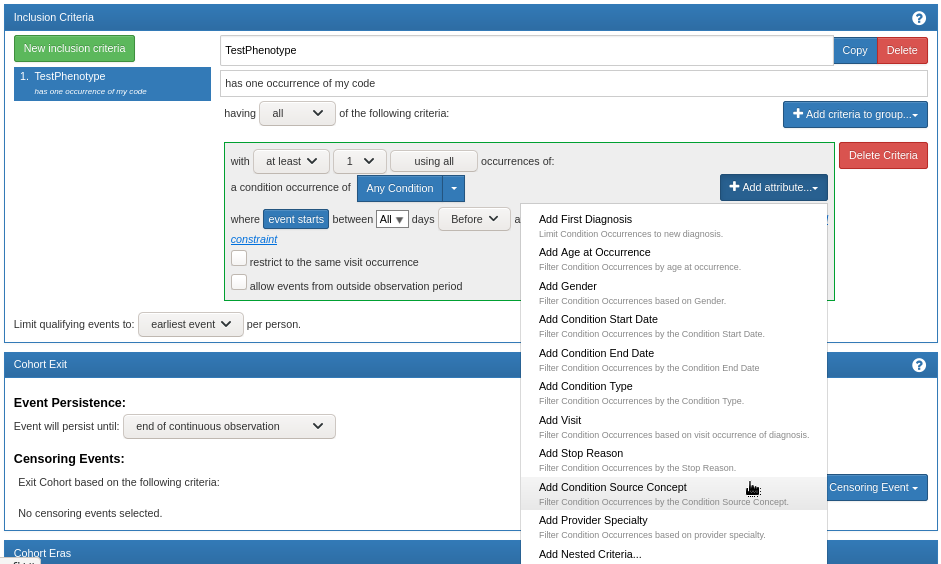The width and height of the screenshot is (941, 564).
Task: Open Add criteria to group menu
Action: coord(854,114)
